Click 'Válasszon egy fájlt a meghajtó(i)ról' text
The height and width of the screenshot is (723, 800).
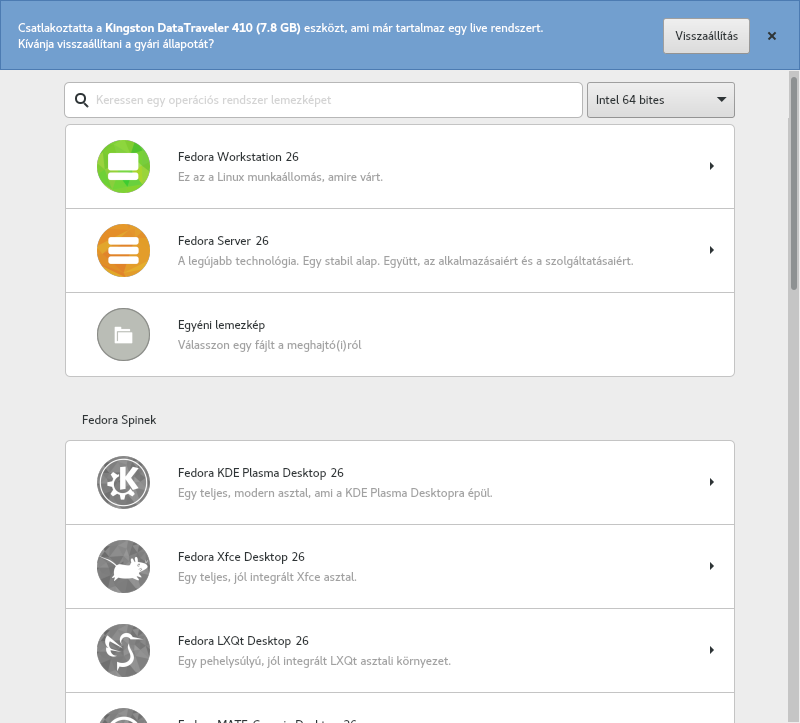tap(269, 345)
